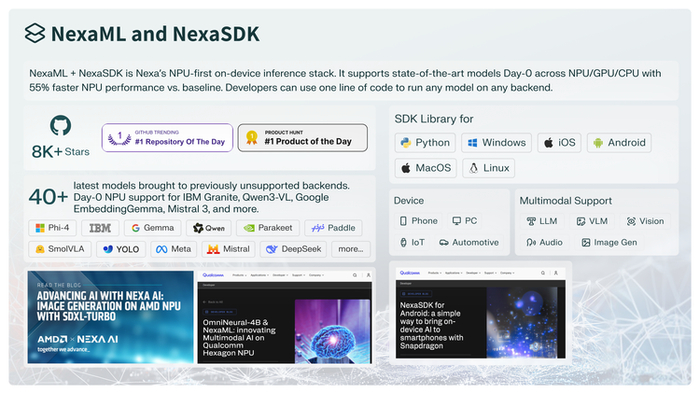The image size is (700, 394).
Task: Choose the Windows SDK library chip
Action: tap(496, 142)
